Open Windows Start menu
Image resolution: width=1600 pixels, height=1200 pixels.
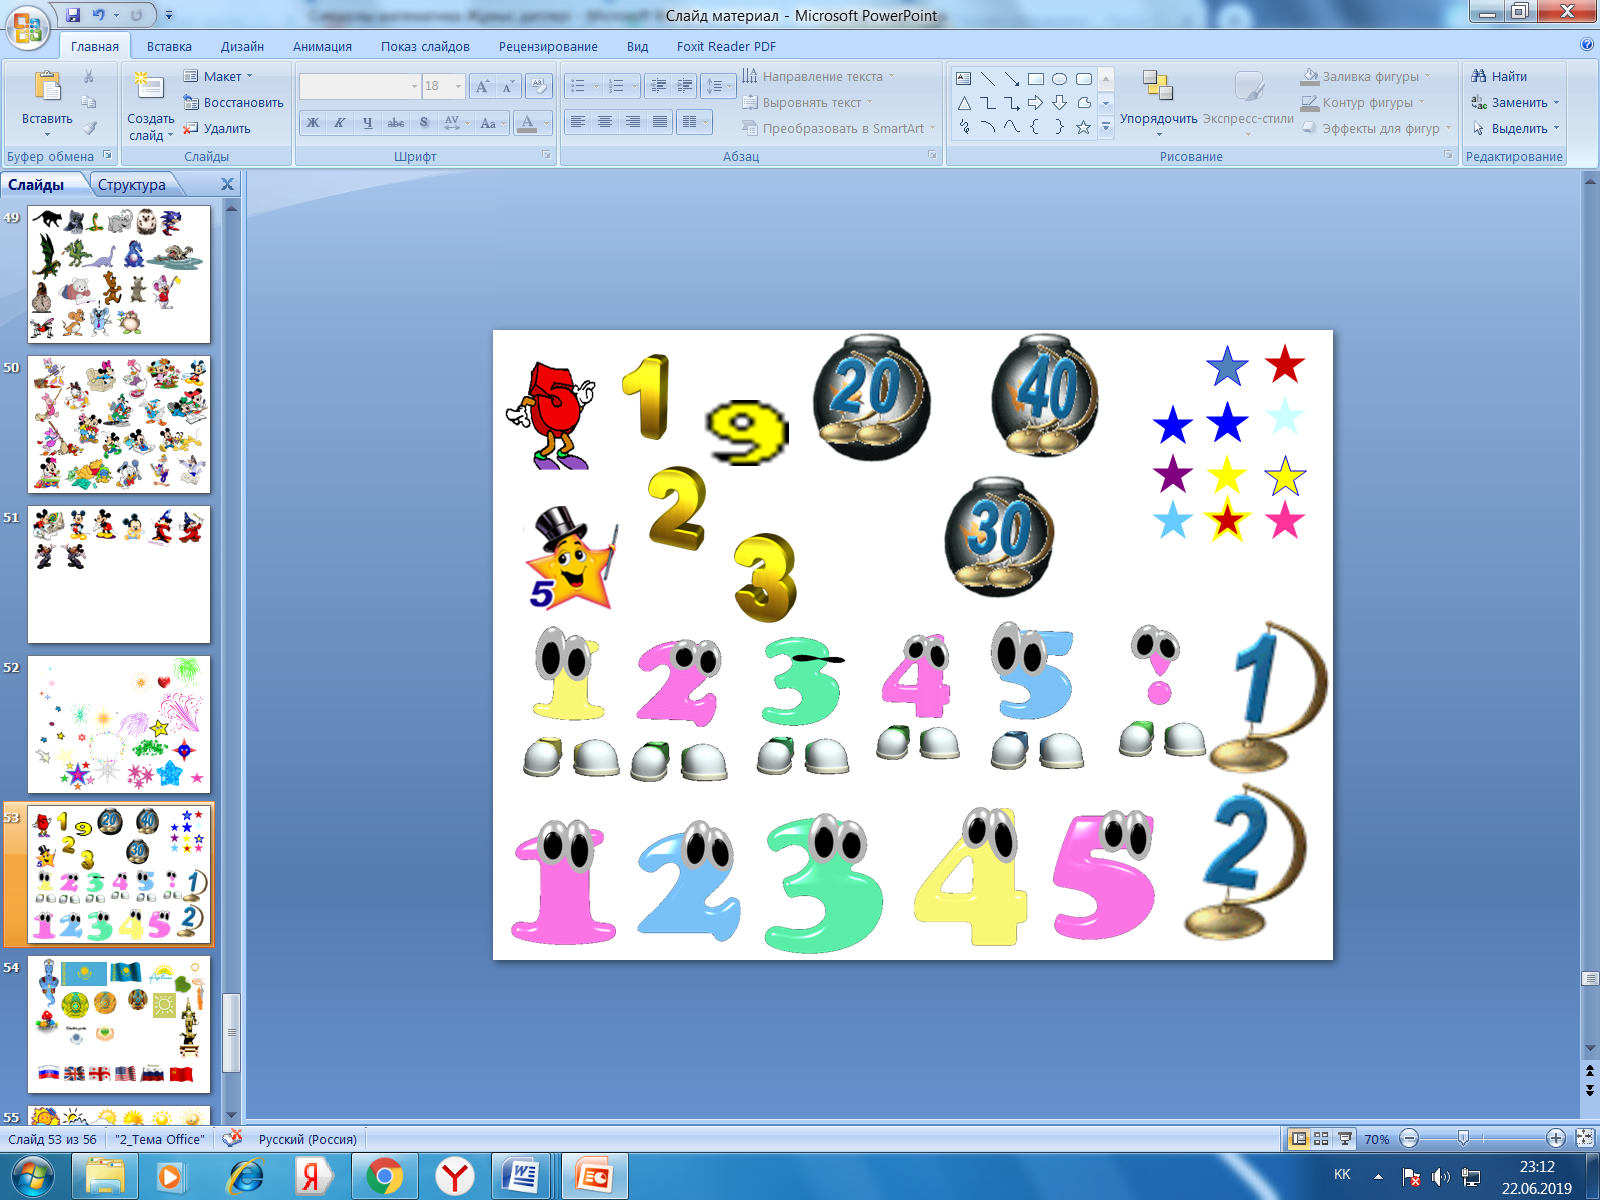(33, 1177)
